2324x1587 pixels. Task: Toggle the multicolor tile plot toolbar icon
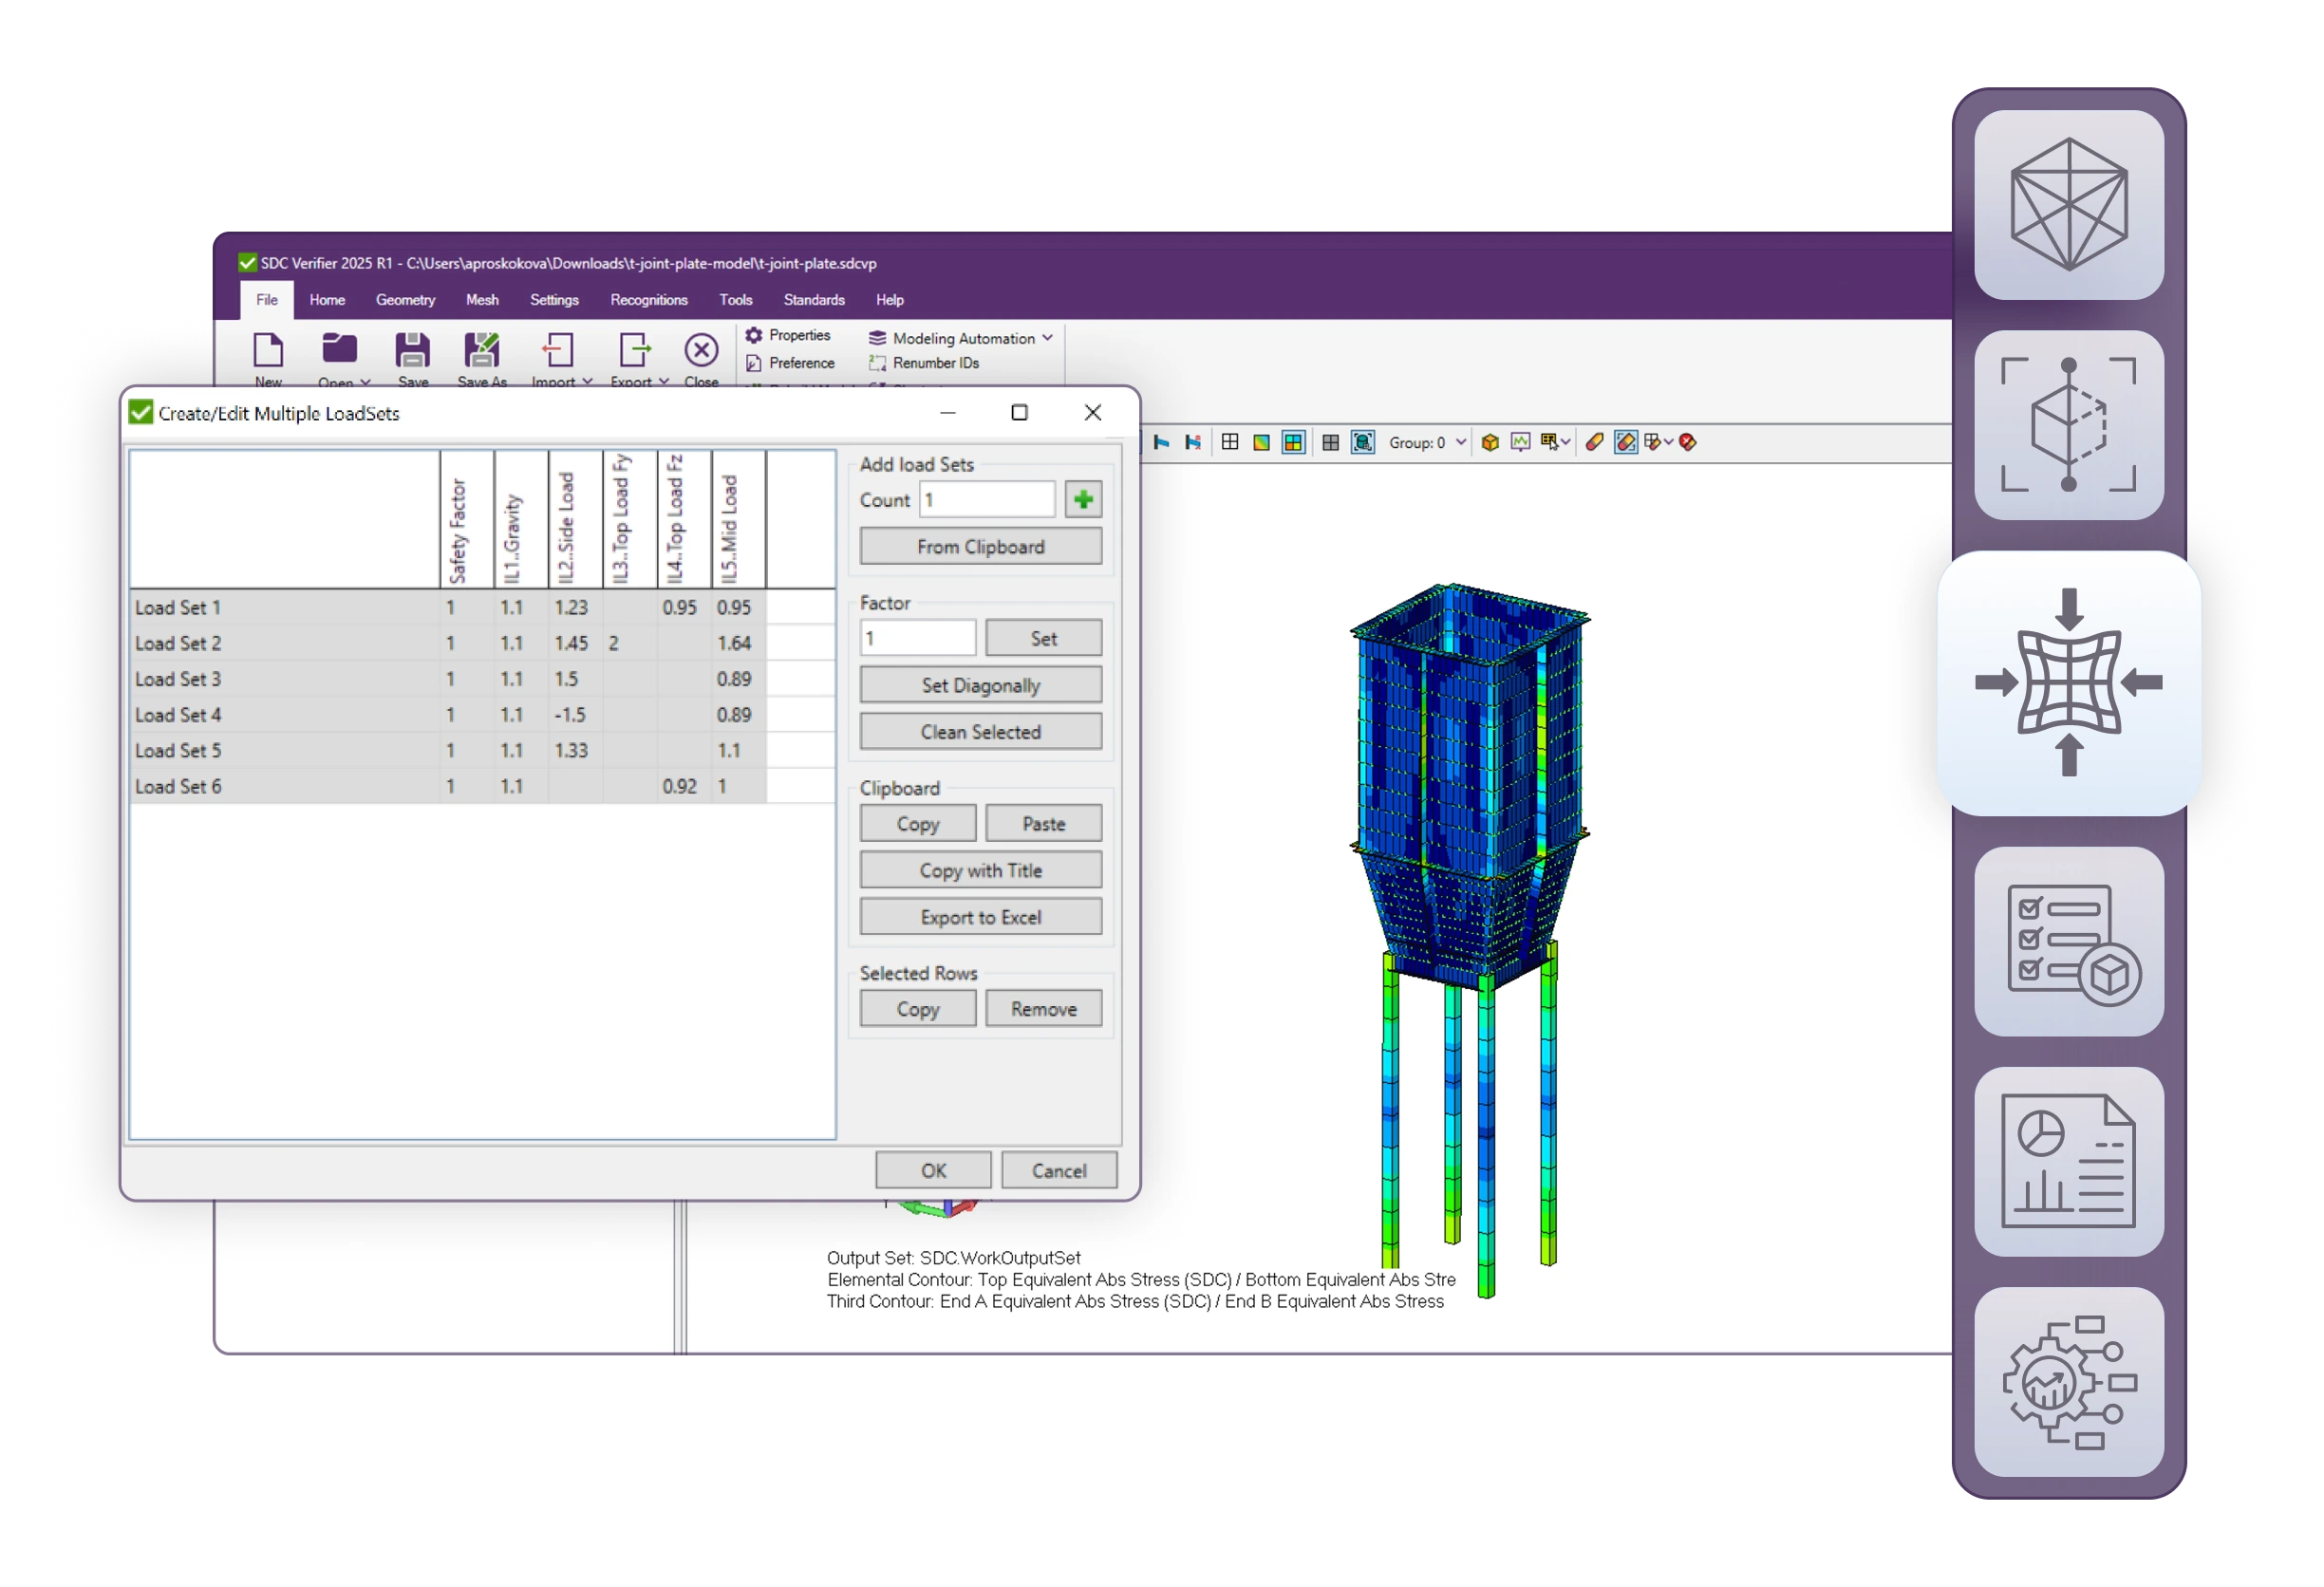[x=1293, y=442]
